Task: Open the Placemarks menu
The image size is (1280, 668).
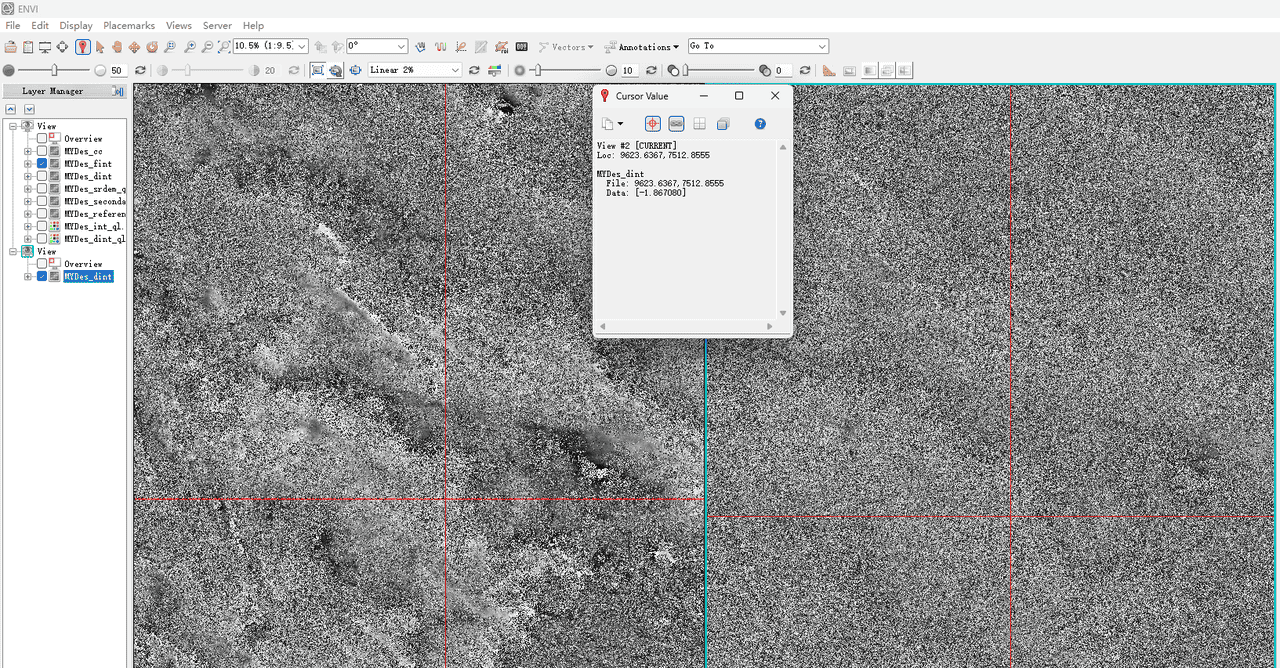Action: coord(129,25)
